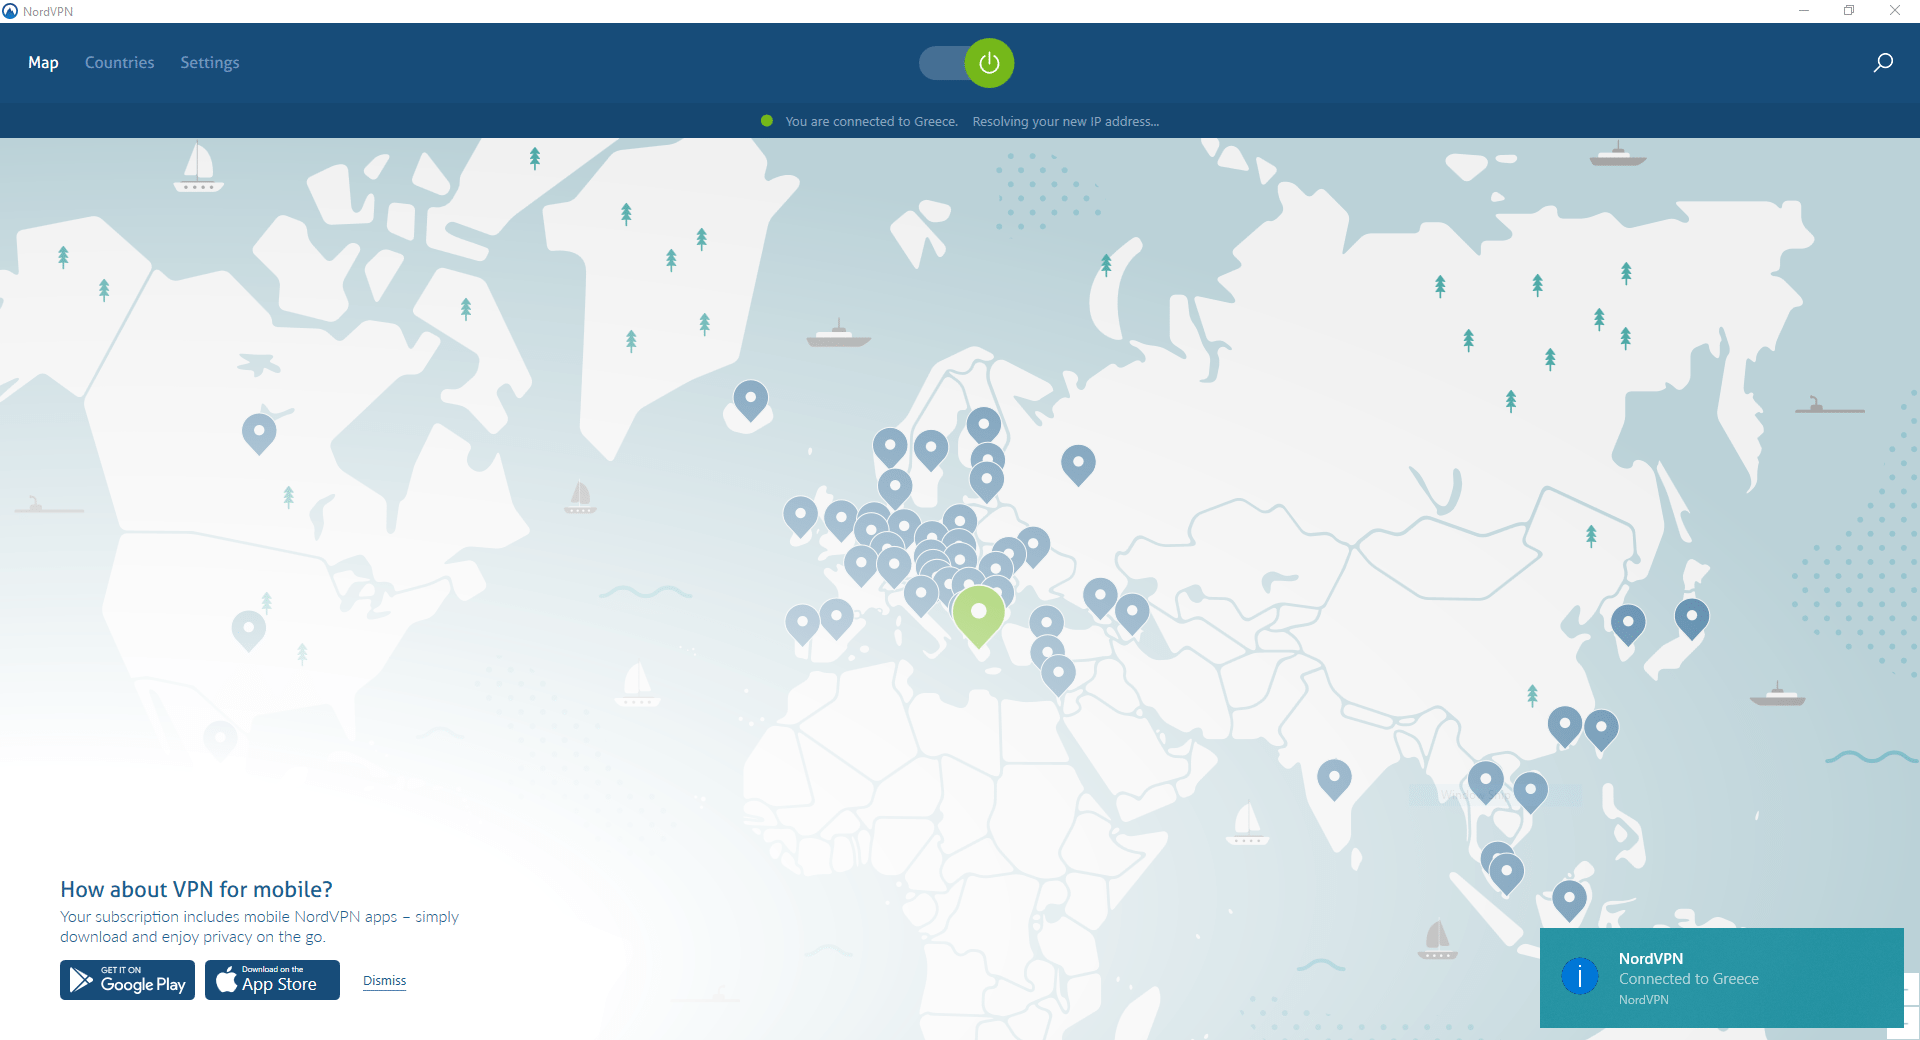Screen dimensions: 1920x1040
Task: Select the Japan map pin
Action: point(1692,617)
